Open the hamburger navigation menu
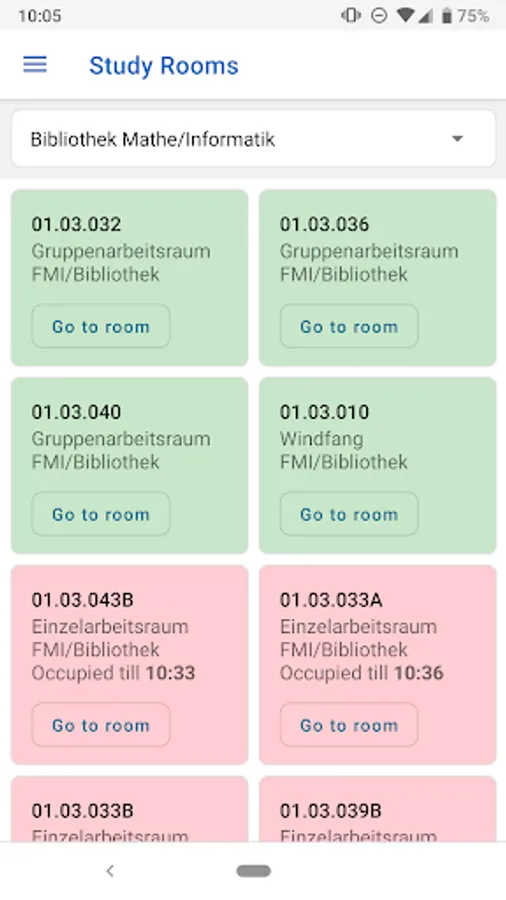Image resolution: width=506 pixels, height=900 pixels. (x=34, y=64)
